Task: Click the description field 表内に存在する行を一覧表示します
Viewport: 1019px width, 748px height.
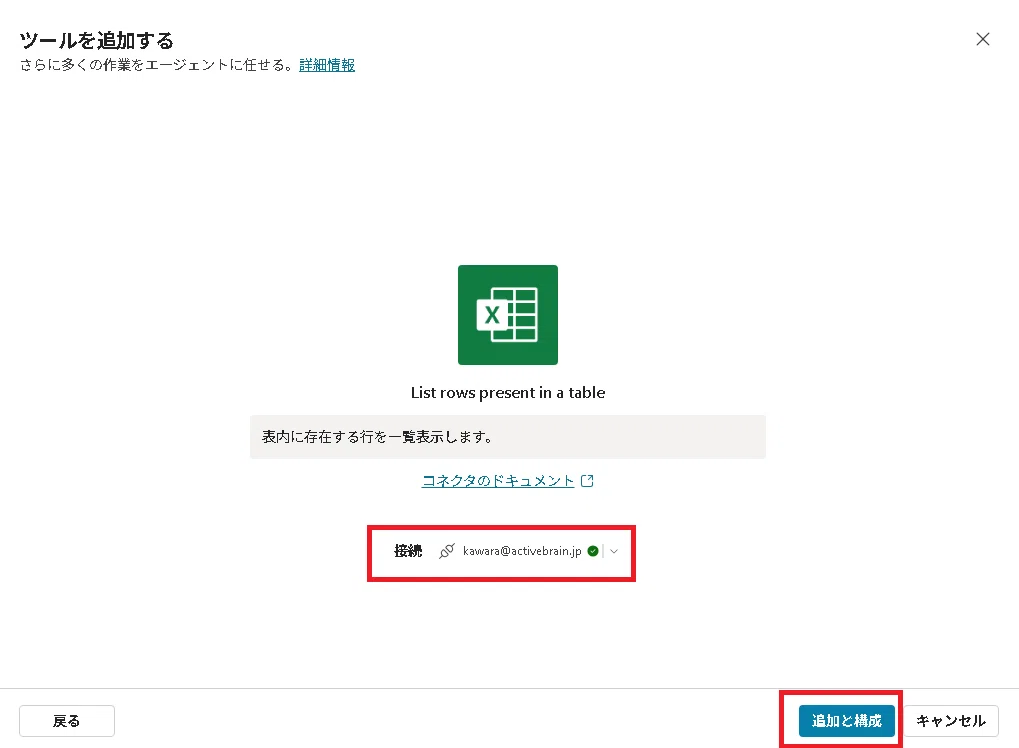Action: (508, 437)
